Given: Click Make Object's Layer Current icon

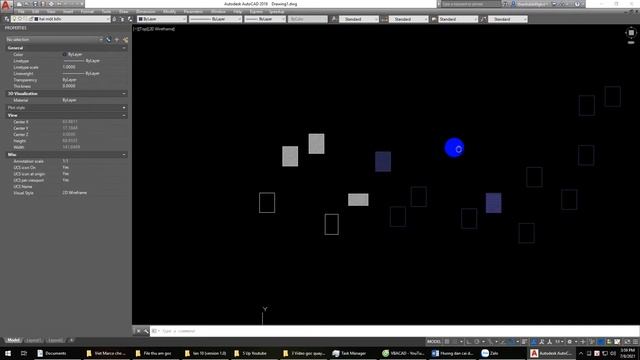Looking at the screenshot, I should coord(114,19).
